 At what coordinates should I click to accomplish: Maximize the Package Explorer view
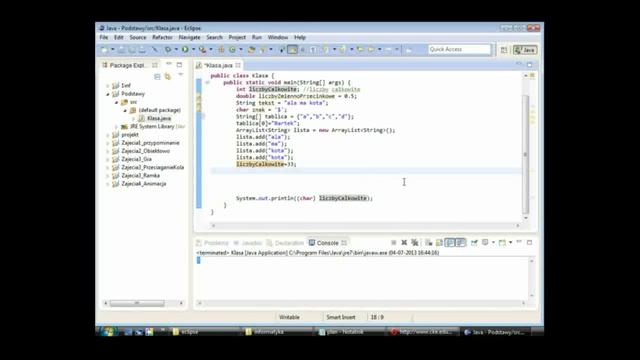coord(179,64)
